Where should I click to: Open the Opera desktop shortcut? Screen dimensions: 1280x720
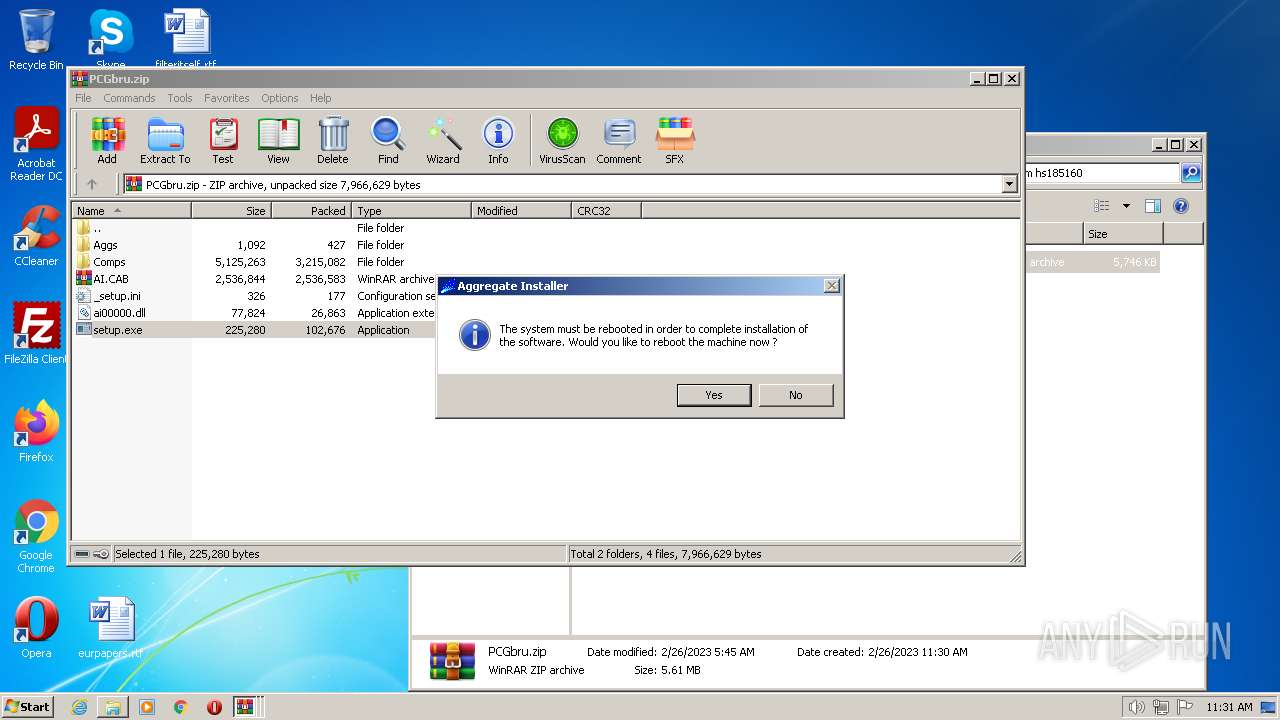coord(36,628)
